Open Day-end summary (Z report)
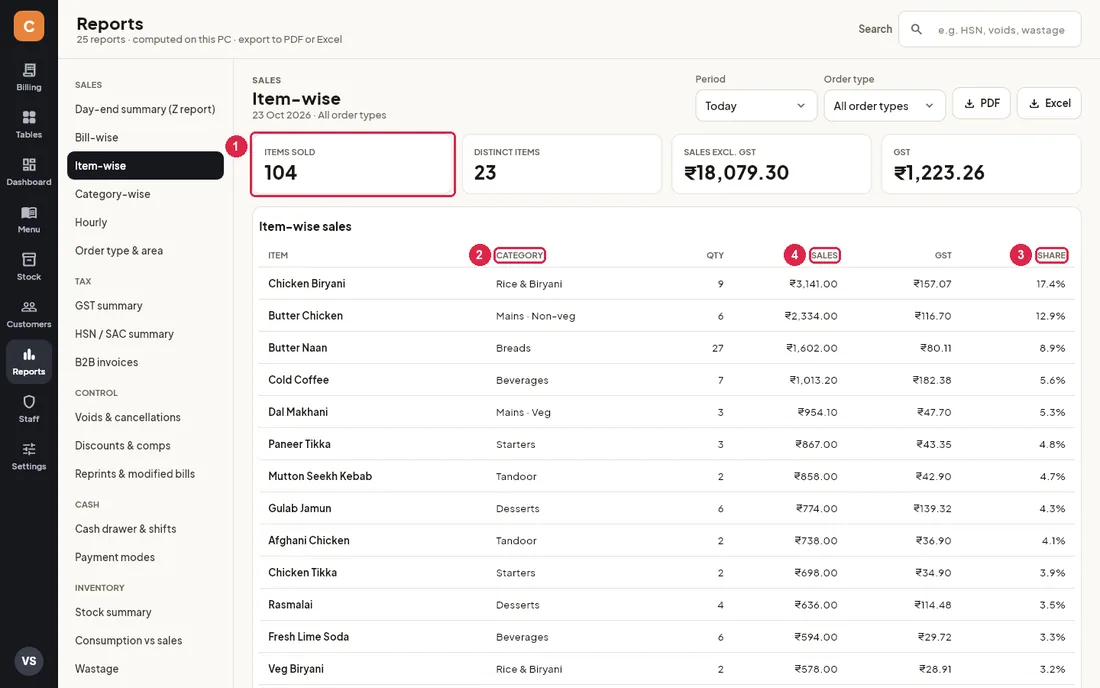 145,109
